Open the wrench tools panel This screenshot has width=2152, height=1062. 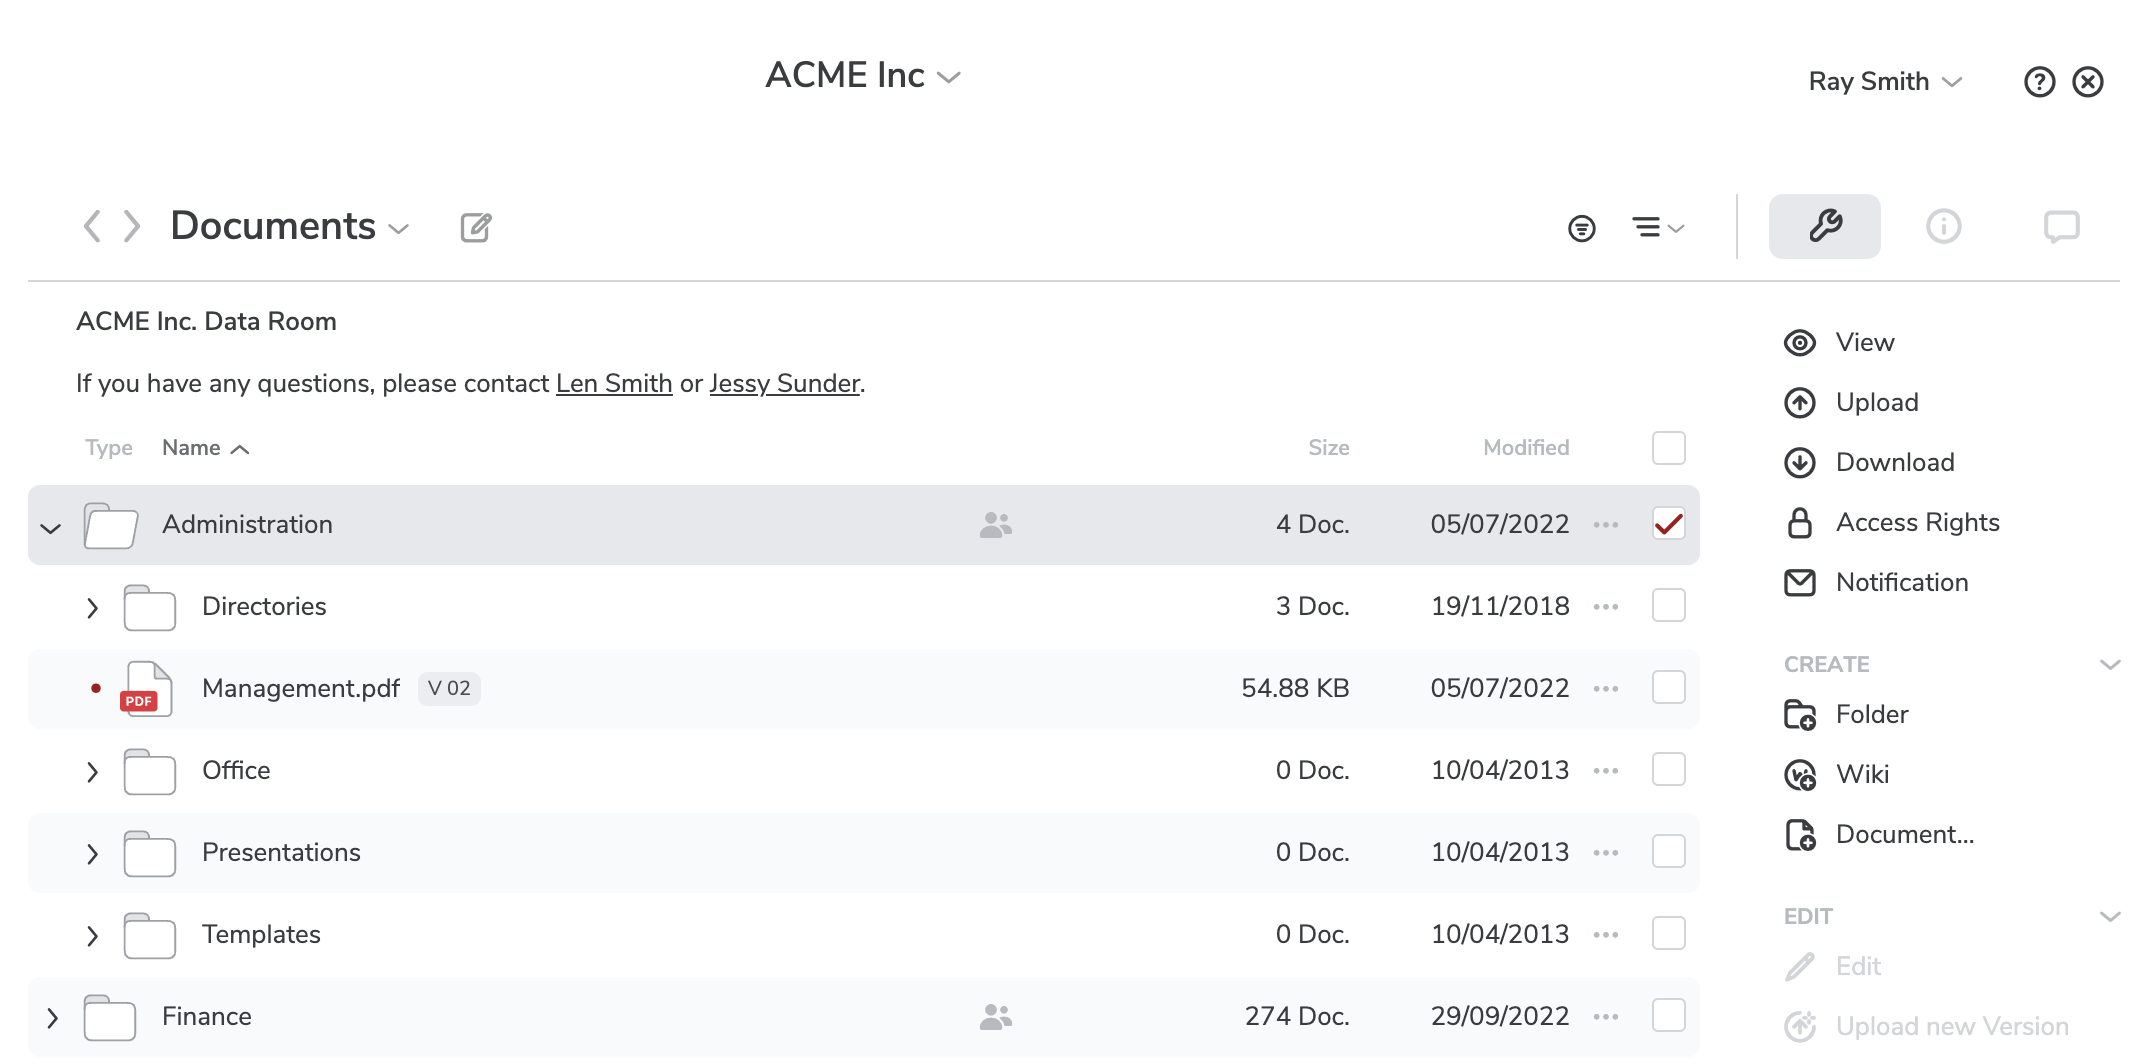[1824, 226]
